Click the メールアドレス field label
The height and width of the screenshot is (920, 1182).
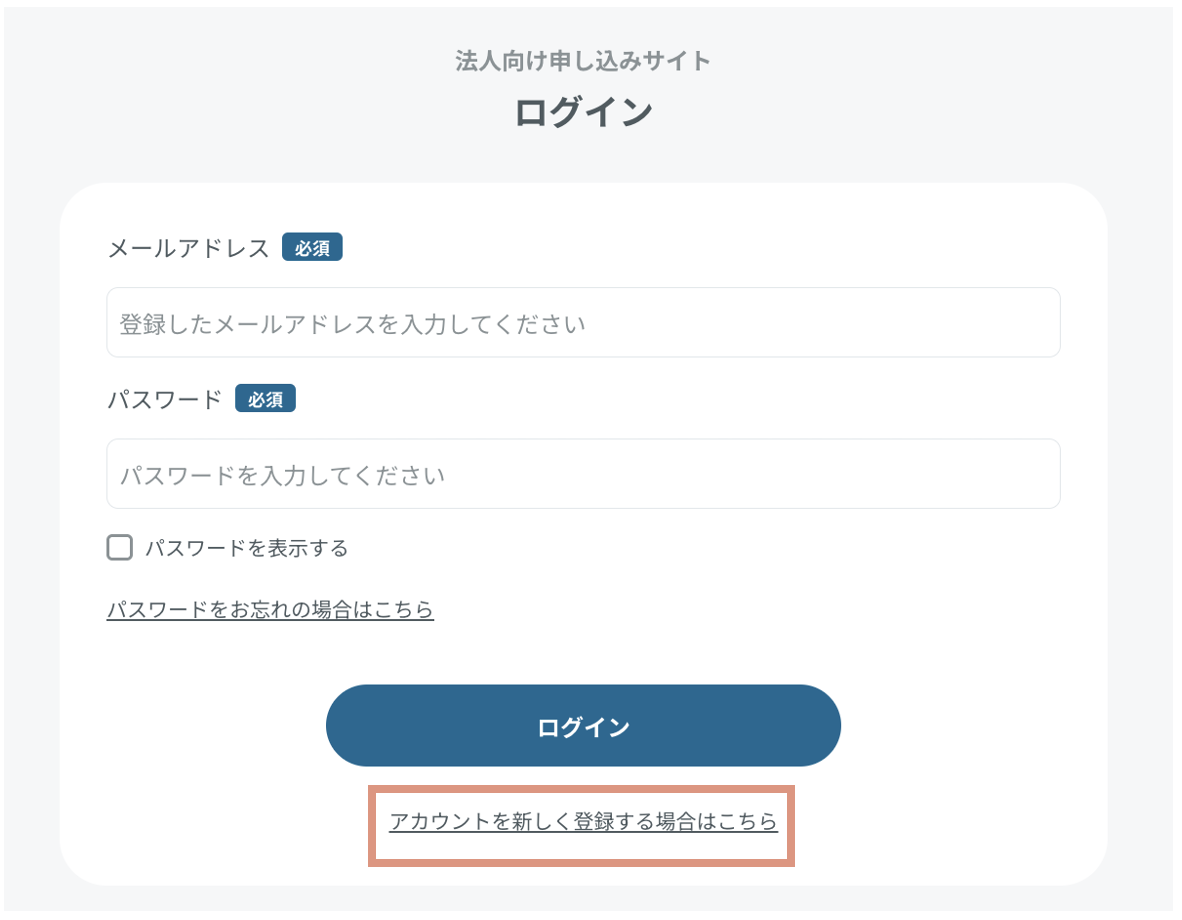[186, 248]
